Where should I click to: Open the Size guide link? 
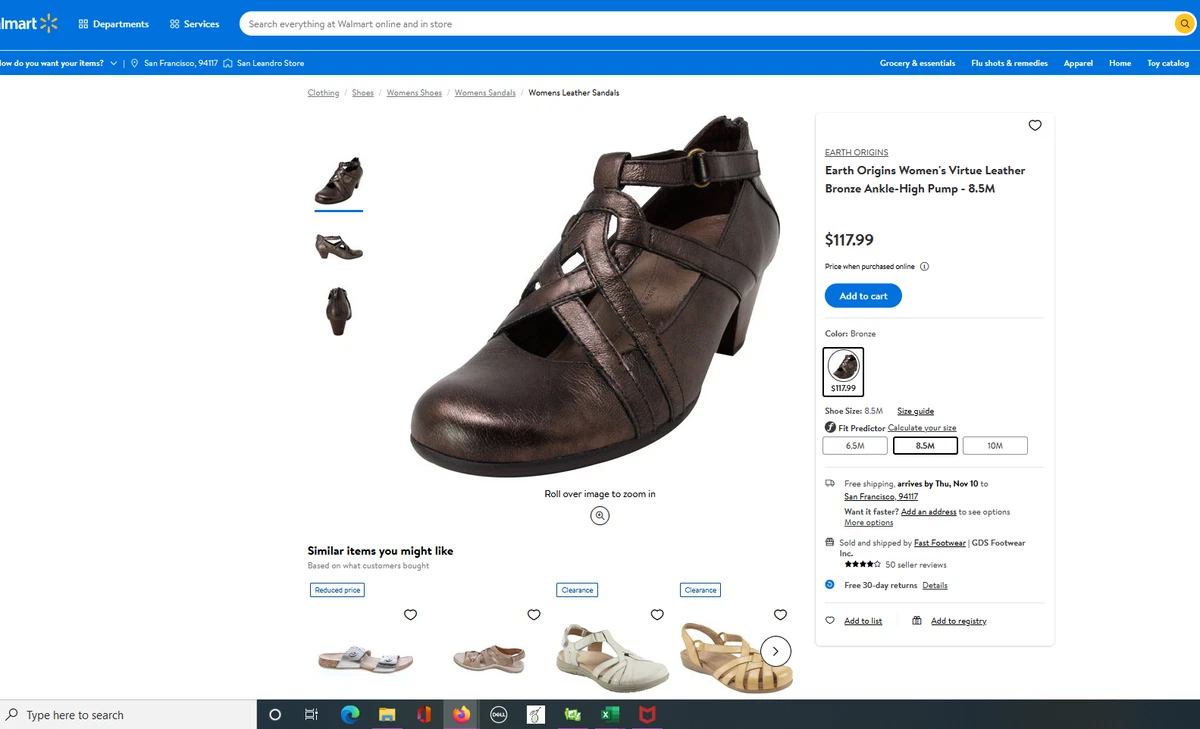[915, 411]
